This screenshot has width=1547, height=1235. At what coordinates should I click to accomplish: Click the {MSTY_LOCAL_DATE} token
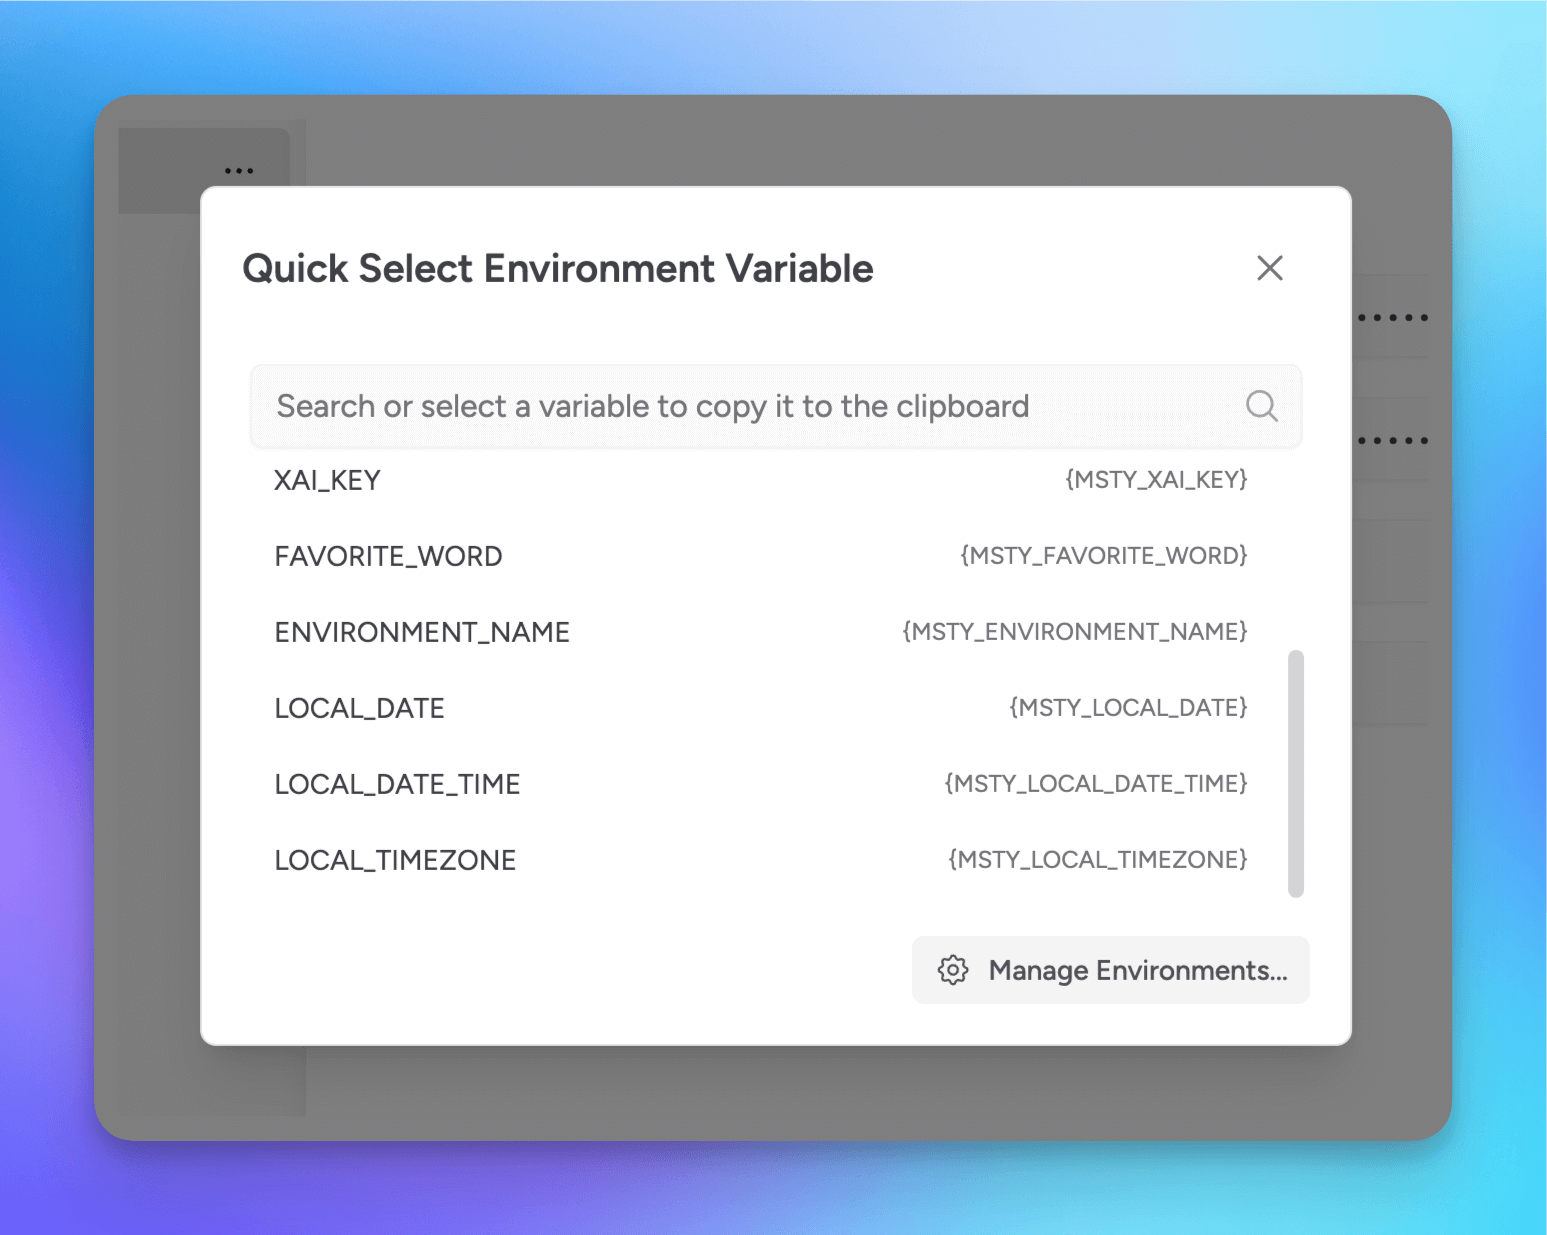coord(1127,707)
